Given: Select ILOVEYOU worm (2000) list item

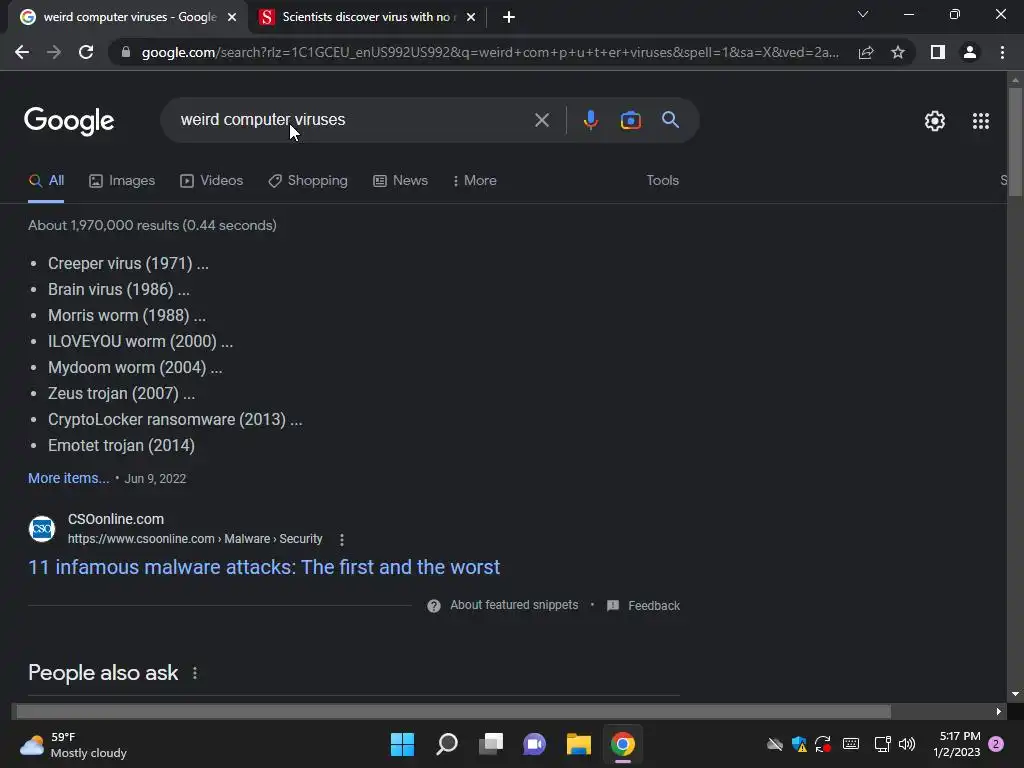Looking at the screenshot, I should (140, 341).
